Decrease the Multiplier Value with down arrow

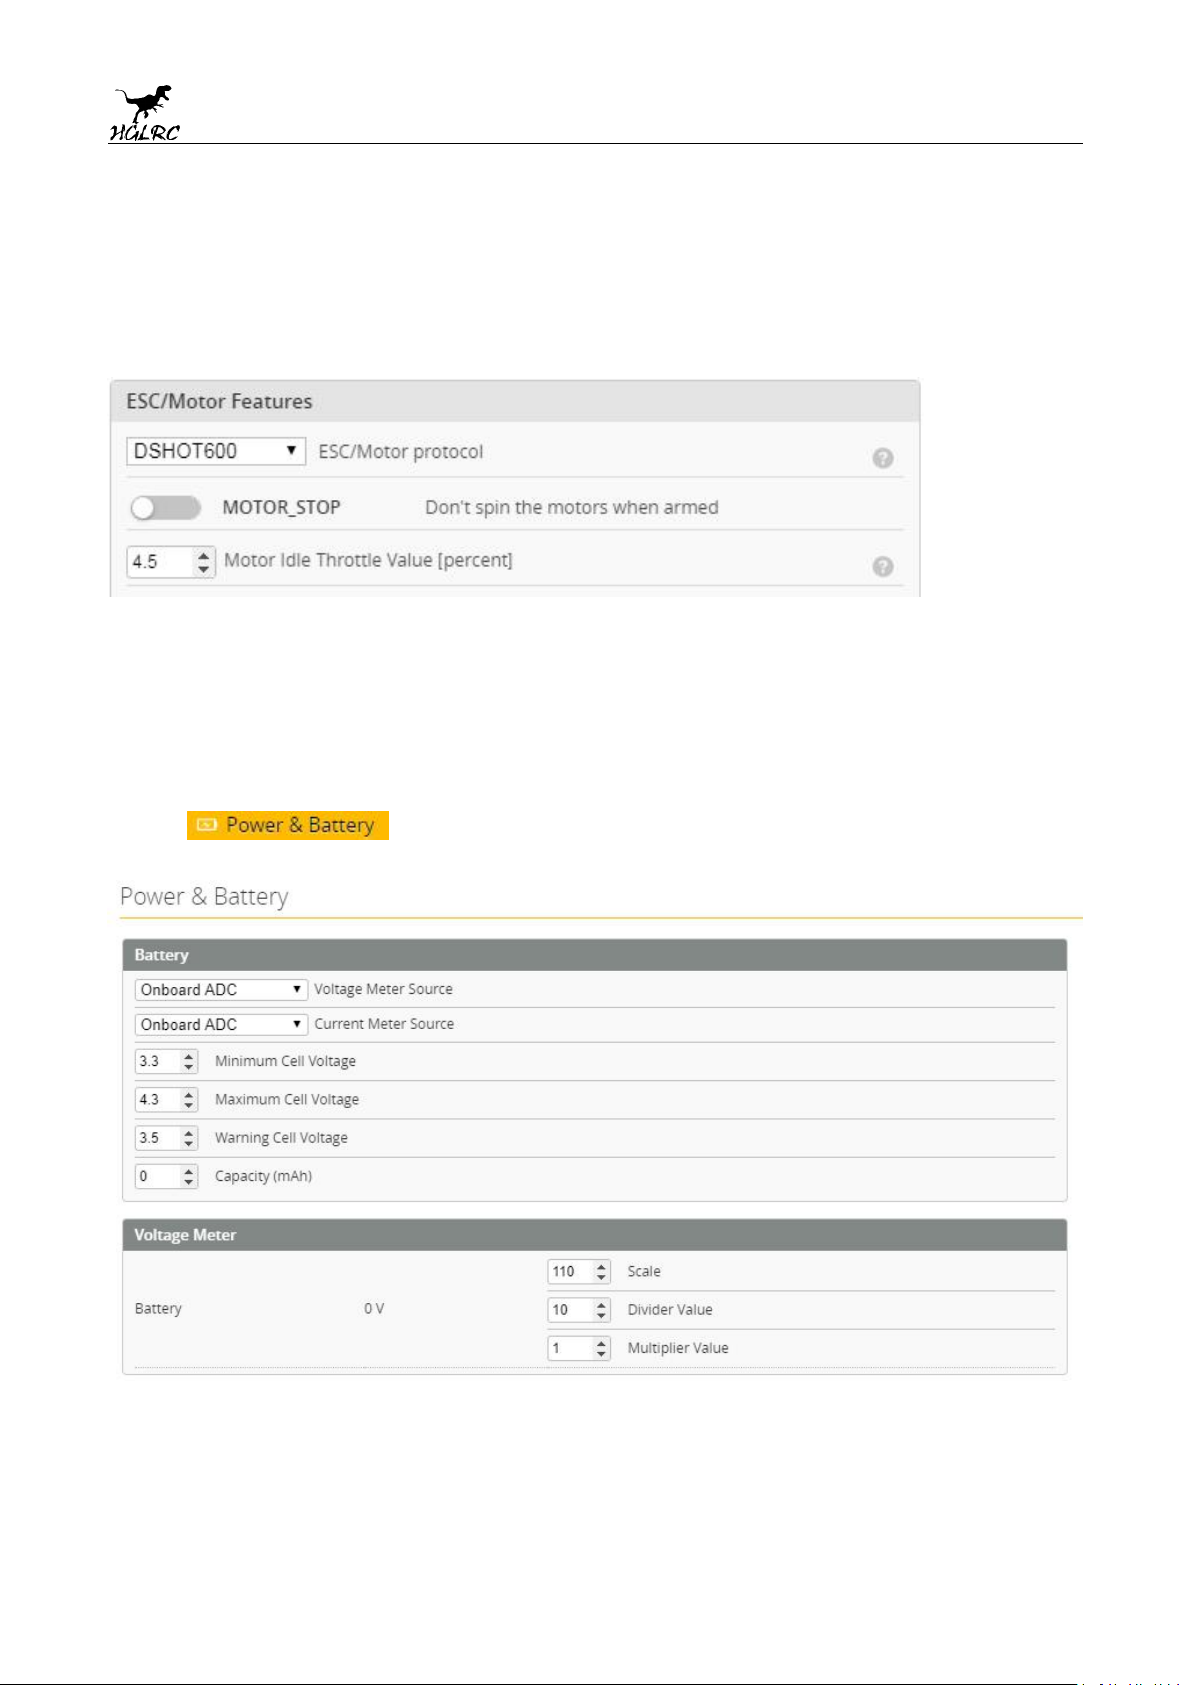[601, 1354]
